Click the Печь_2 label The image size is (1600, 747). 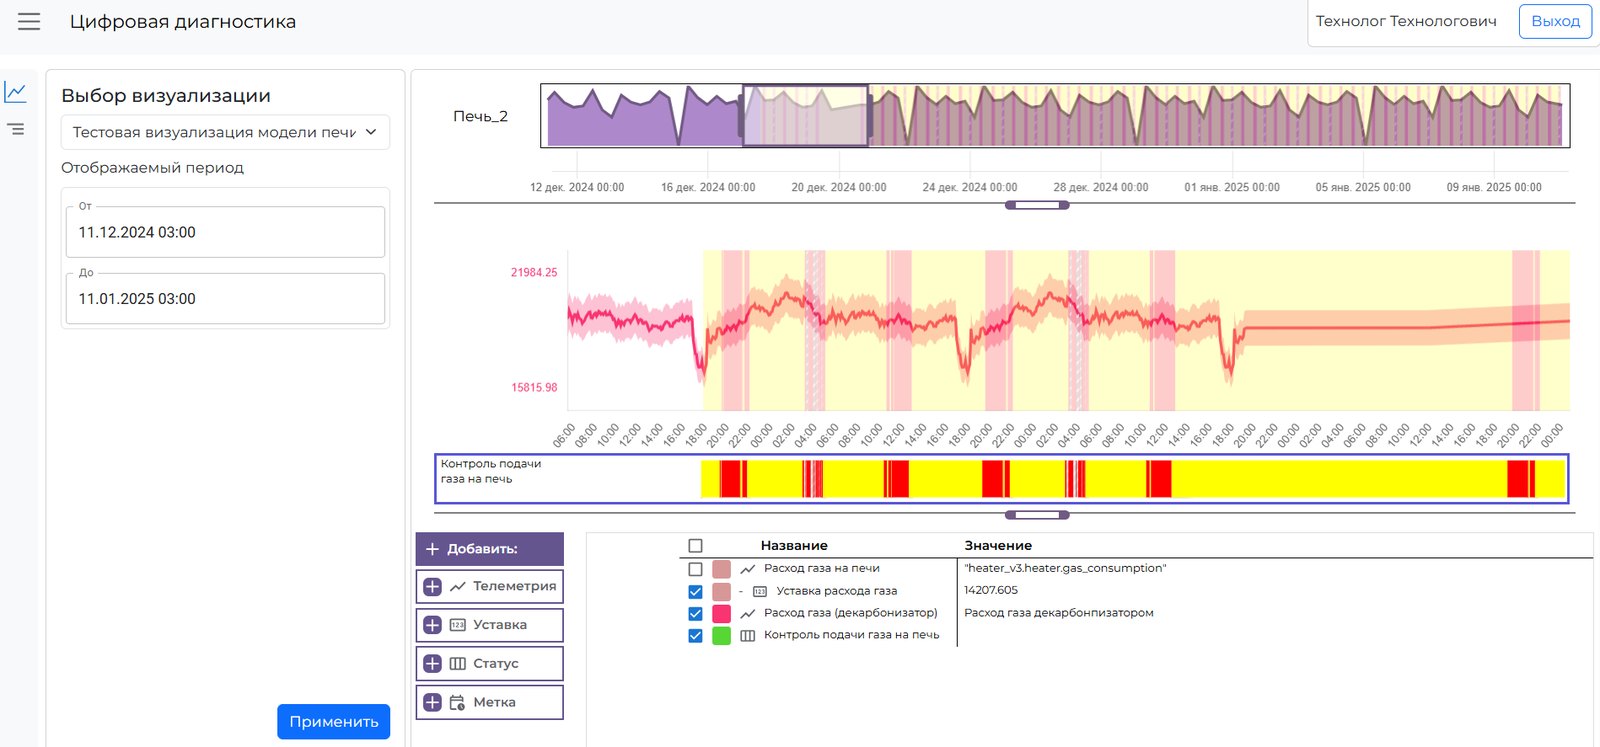[481, 116]
